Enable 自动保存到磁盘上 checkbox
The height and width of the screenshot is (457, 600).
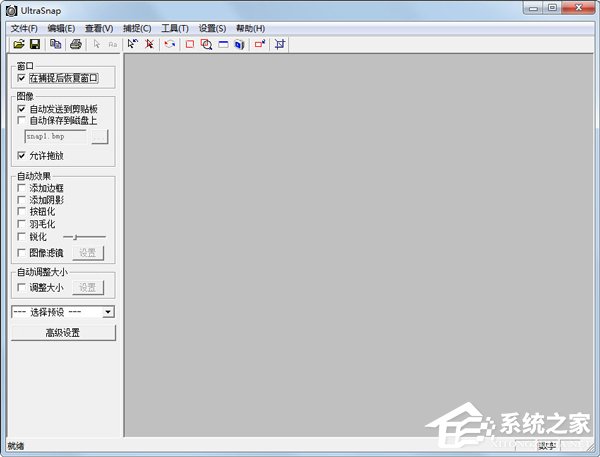click(x=21, y=121)
